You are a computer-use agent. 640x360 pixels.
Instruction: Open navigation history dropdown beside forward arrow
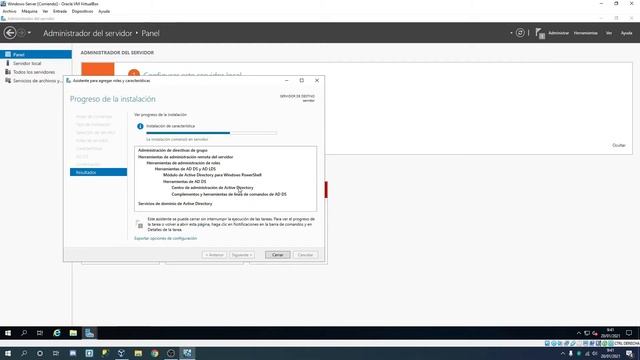click(29, 33)
